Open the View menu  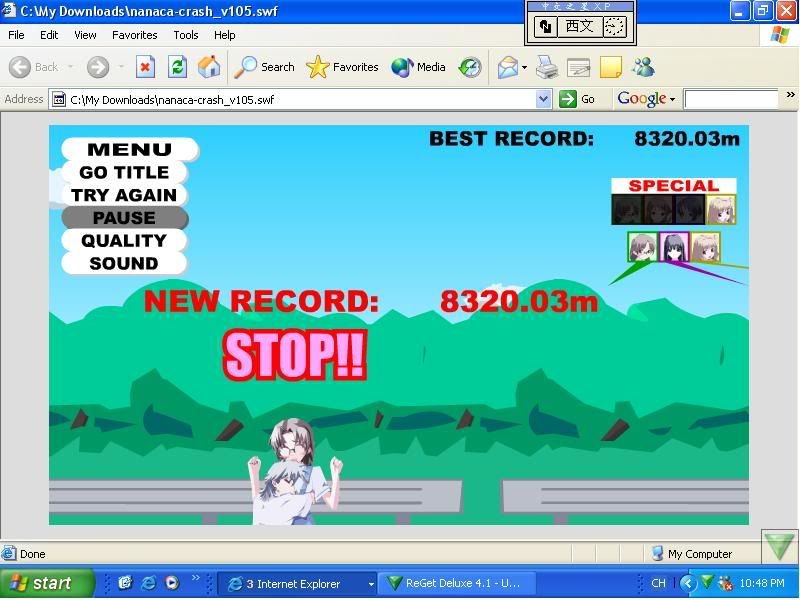point(85,35)
